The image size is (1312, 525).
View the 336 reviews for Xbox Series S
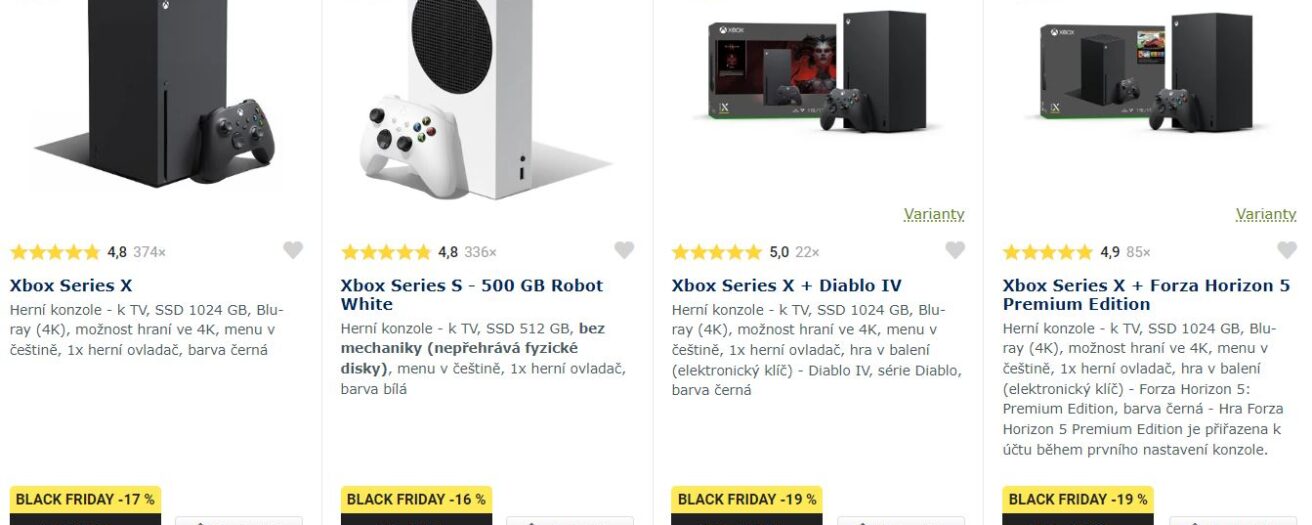pos(480,252)
